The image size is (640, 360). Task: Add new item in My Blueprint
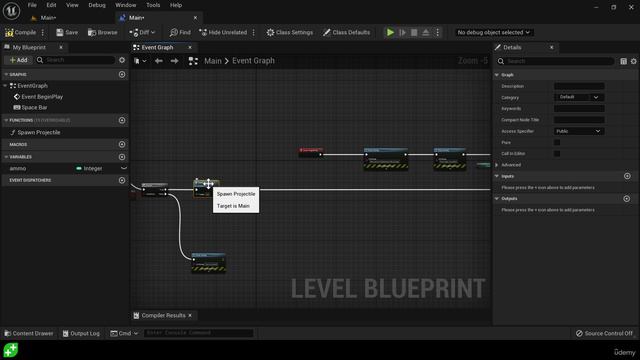pos(18,60)
